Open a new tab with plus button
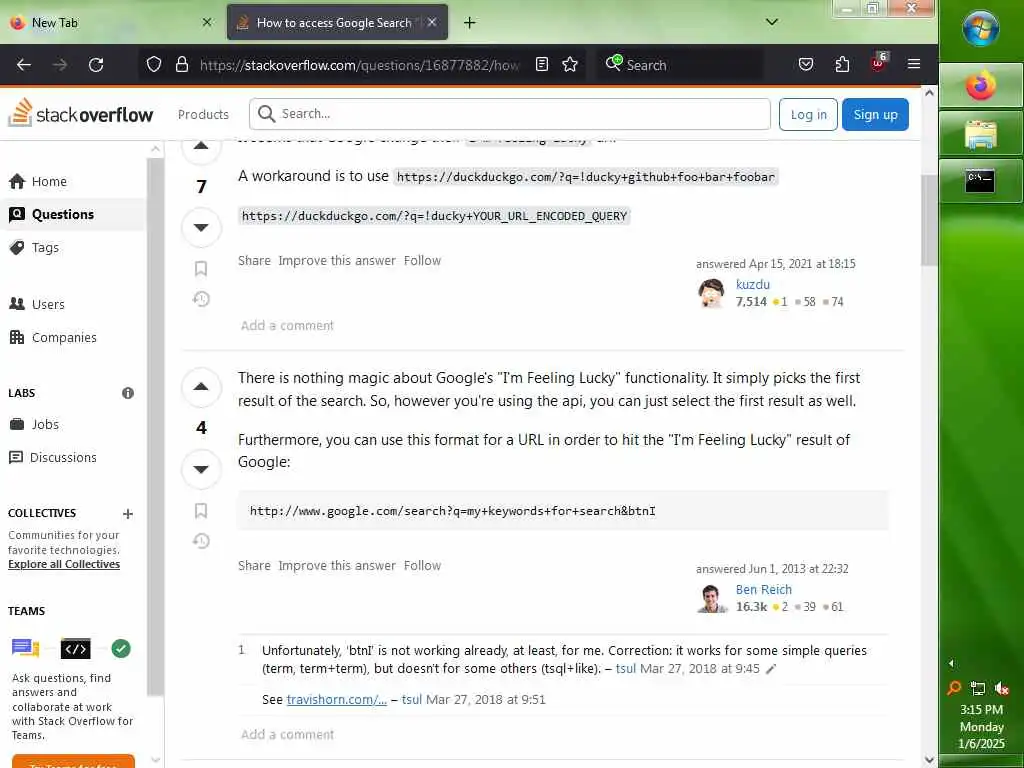1024x768 pixels. point(470,22)
